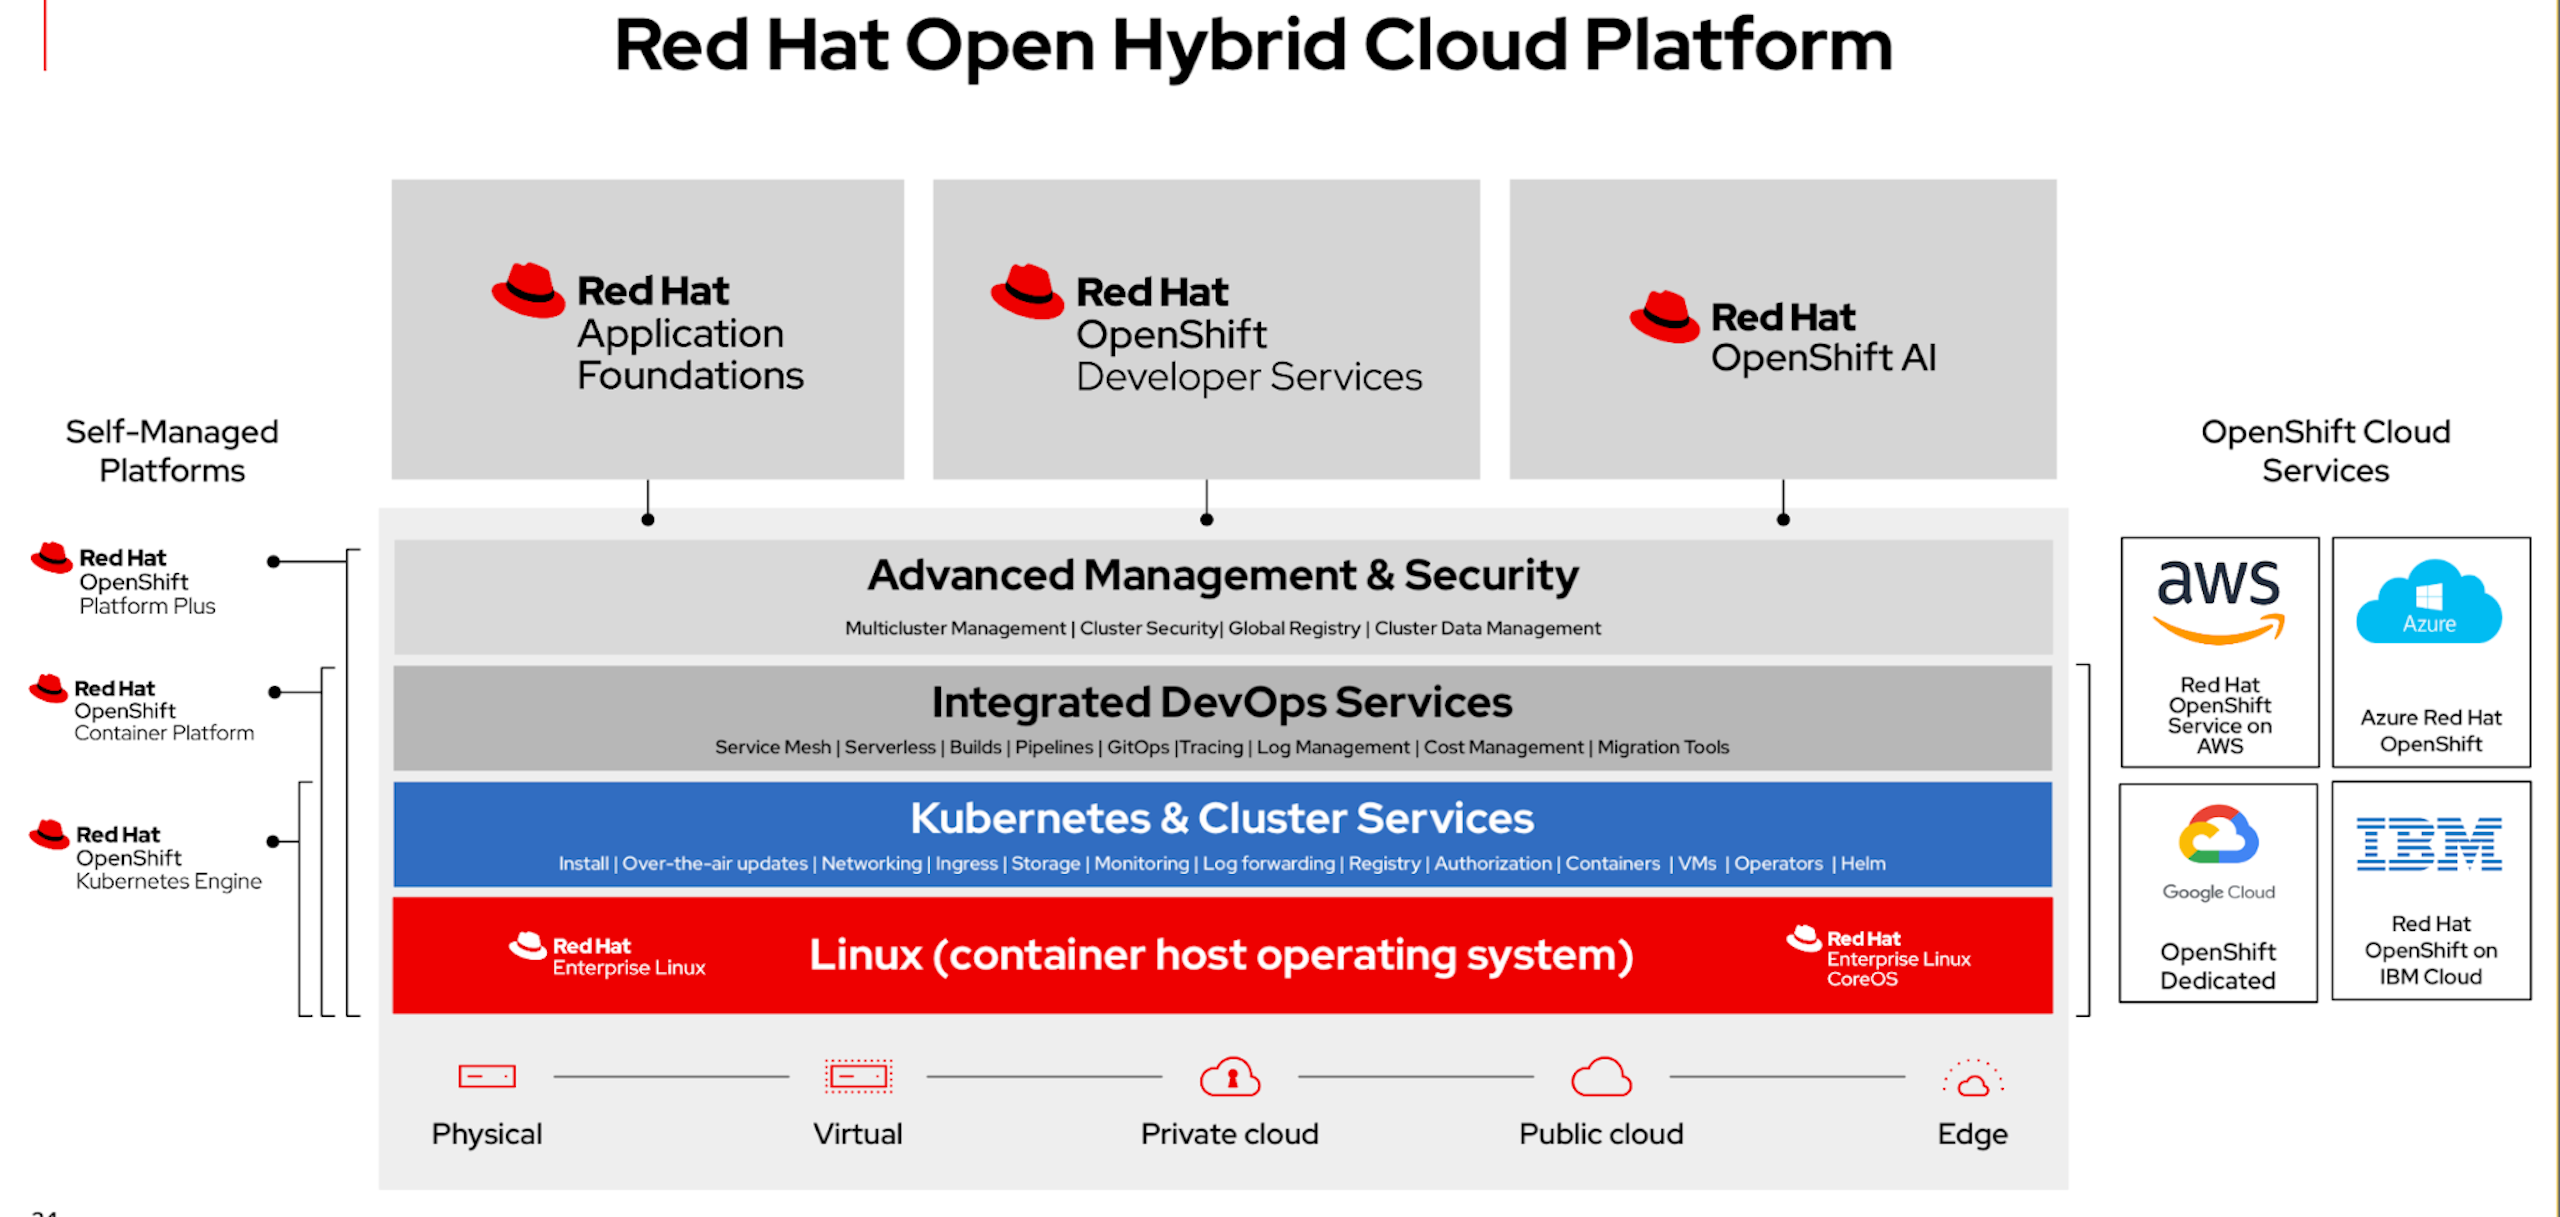
Task: Click the Red Hat OpenShift AI box
Action: tap(1782, 330)
